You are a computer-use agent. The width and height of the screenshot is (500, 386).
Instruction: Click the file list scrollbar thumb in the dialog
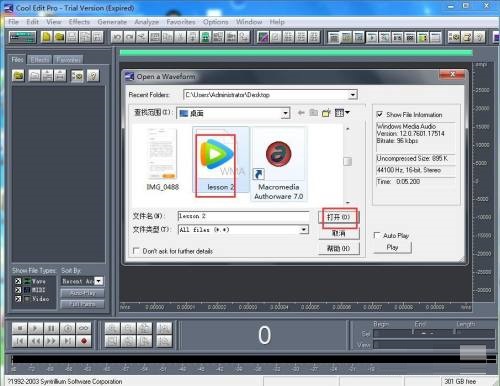coord(348,162)
